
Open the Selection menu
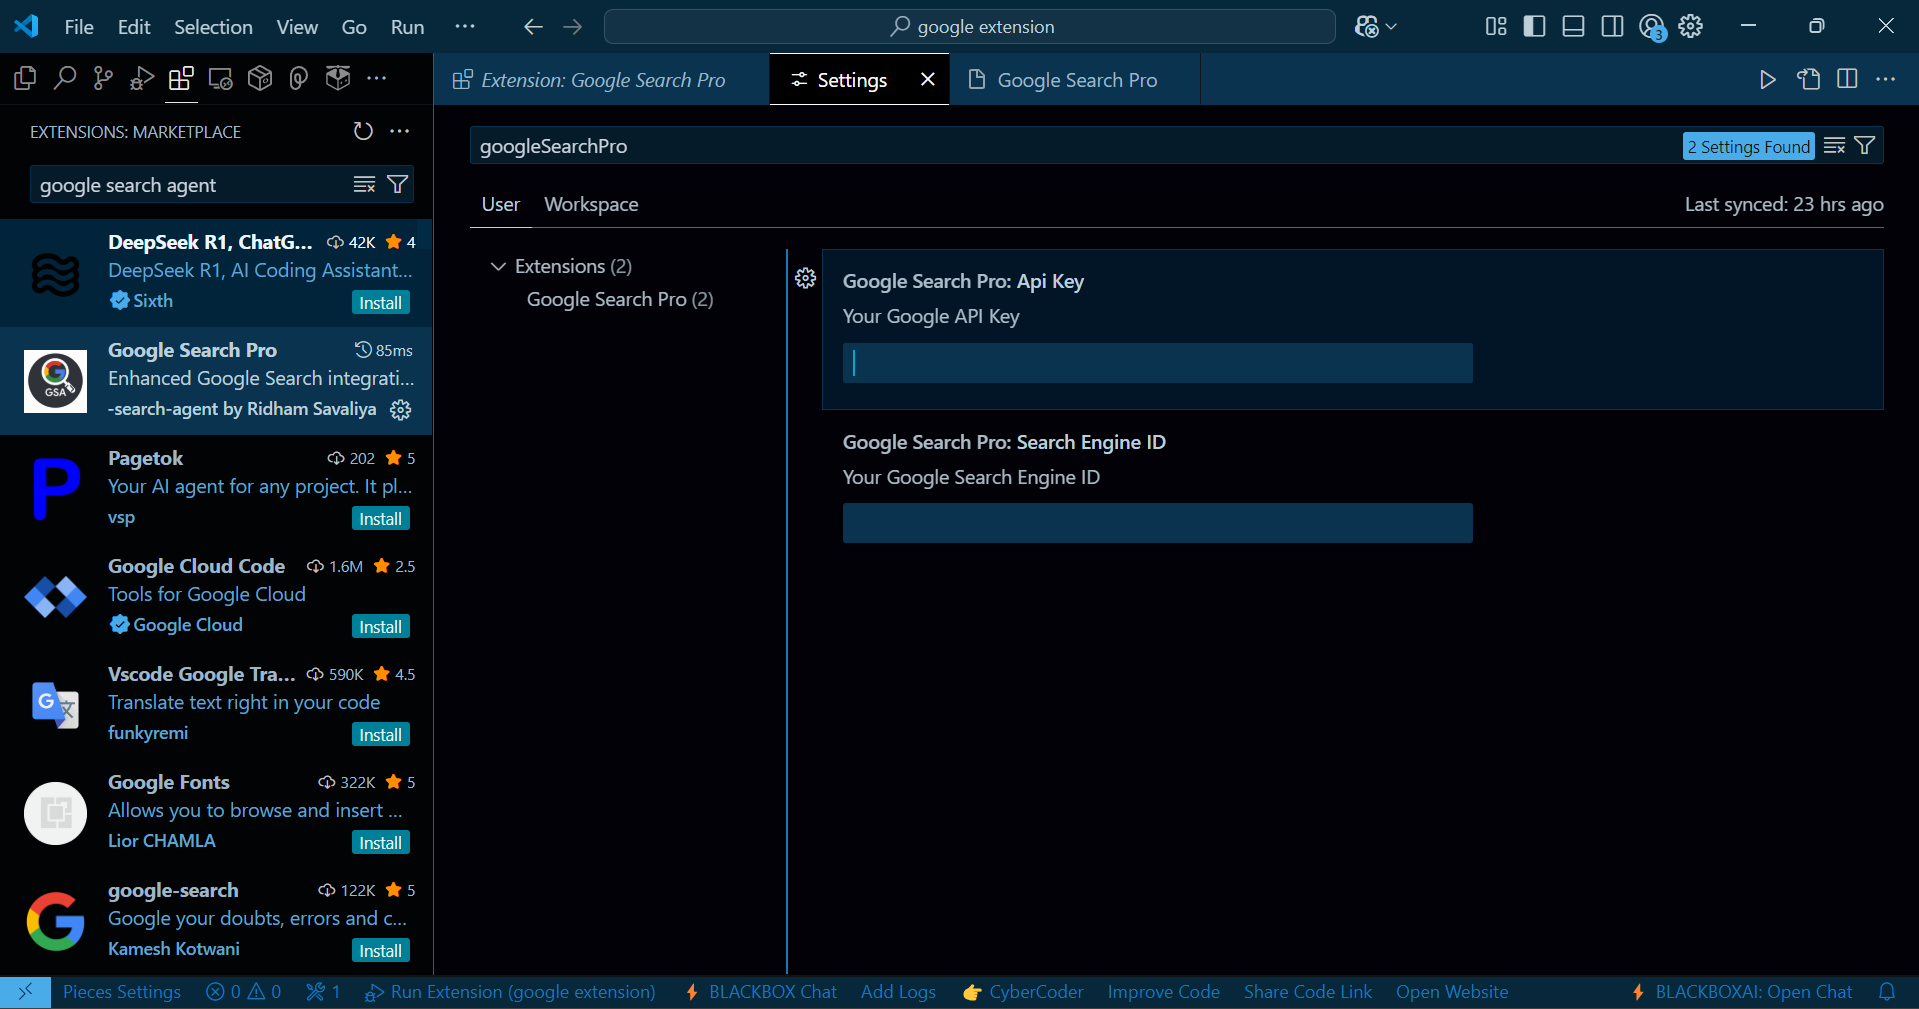pyautogui.click(x=213, y=27)
